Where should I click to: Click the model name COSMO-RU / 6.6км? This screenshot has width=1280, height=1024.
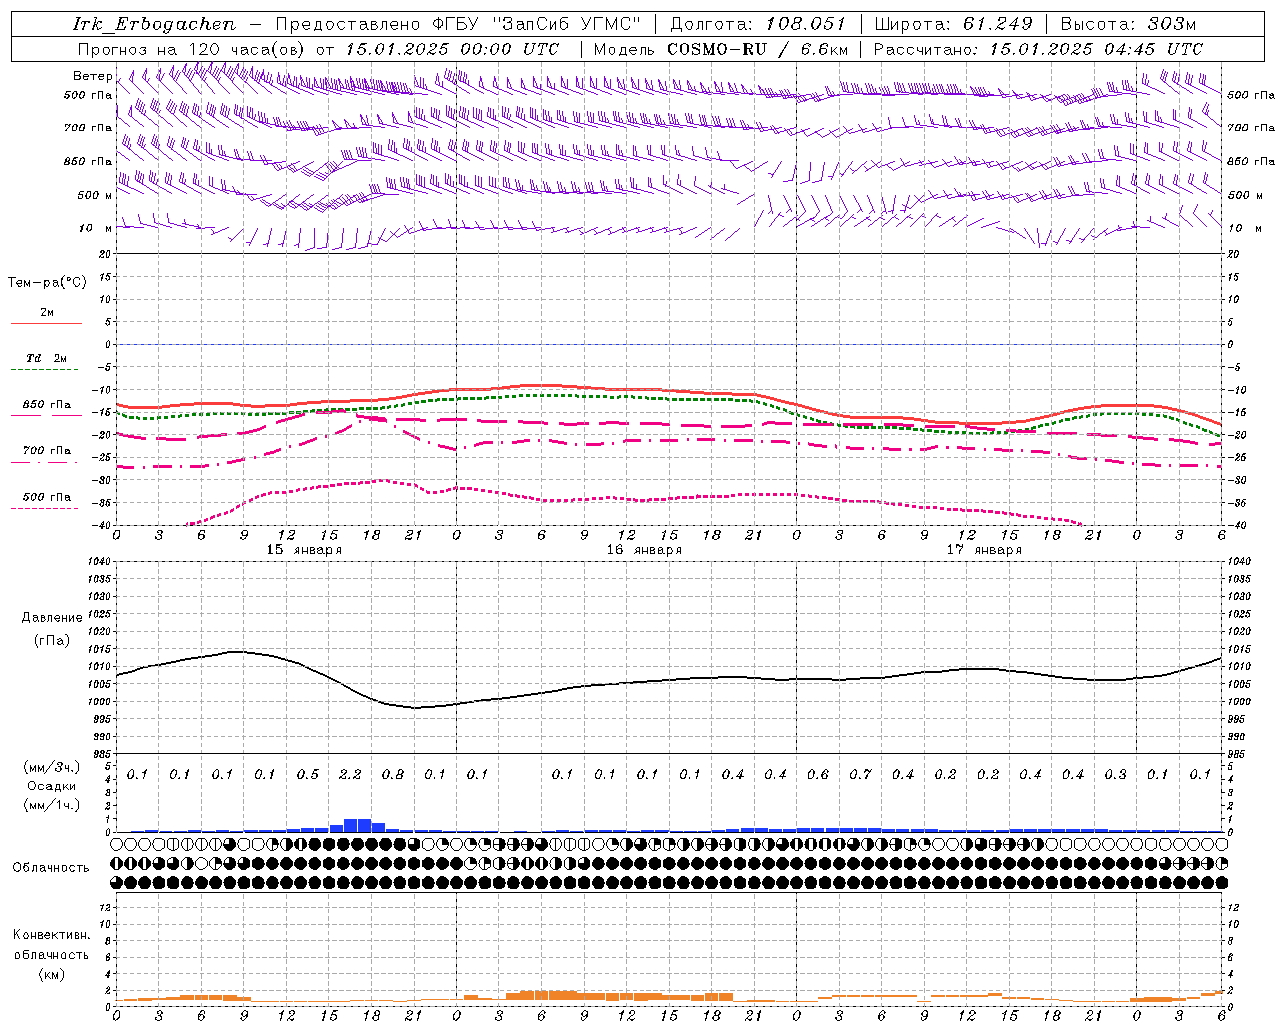(758, 49)
